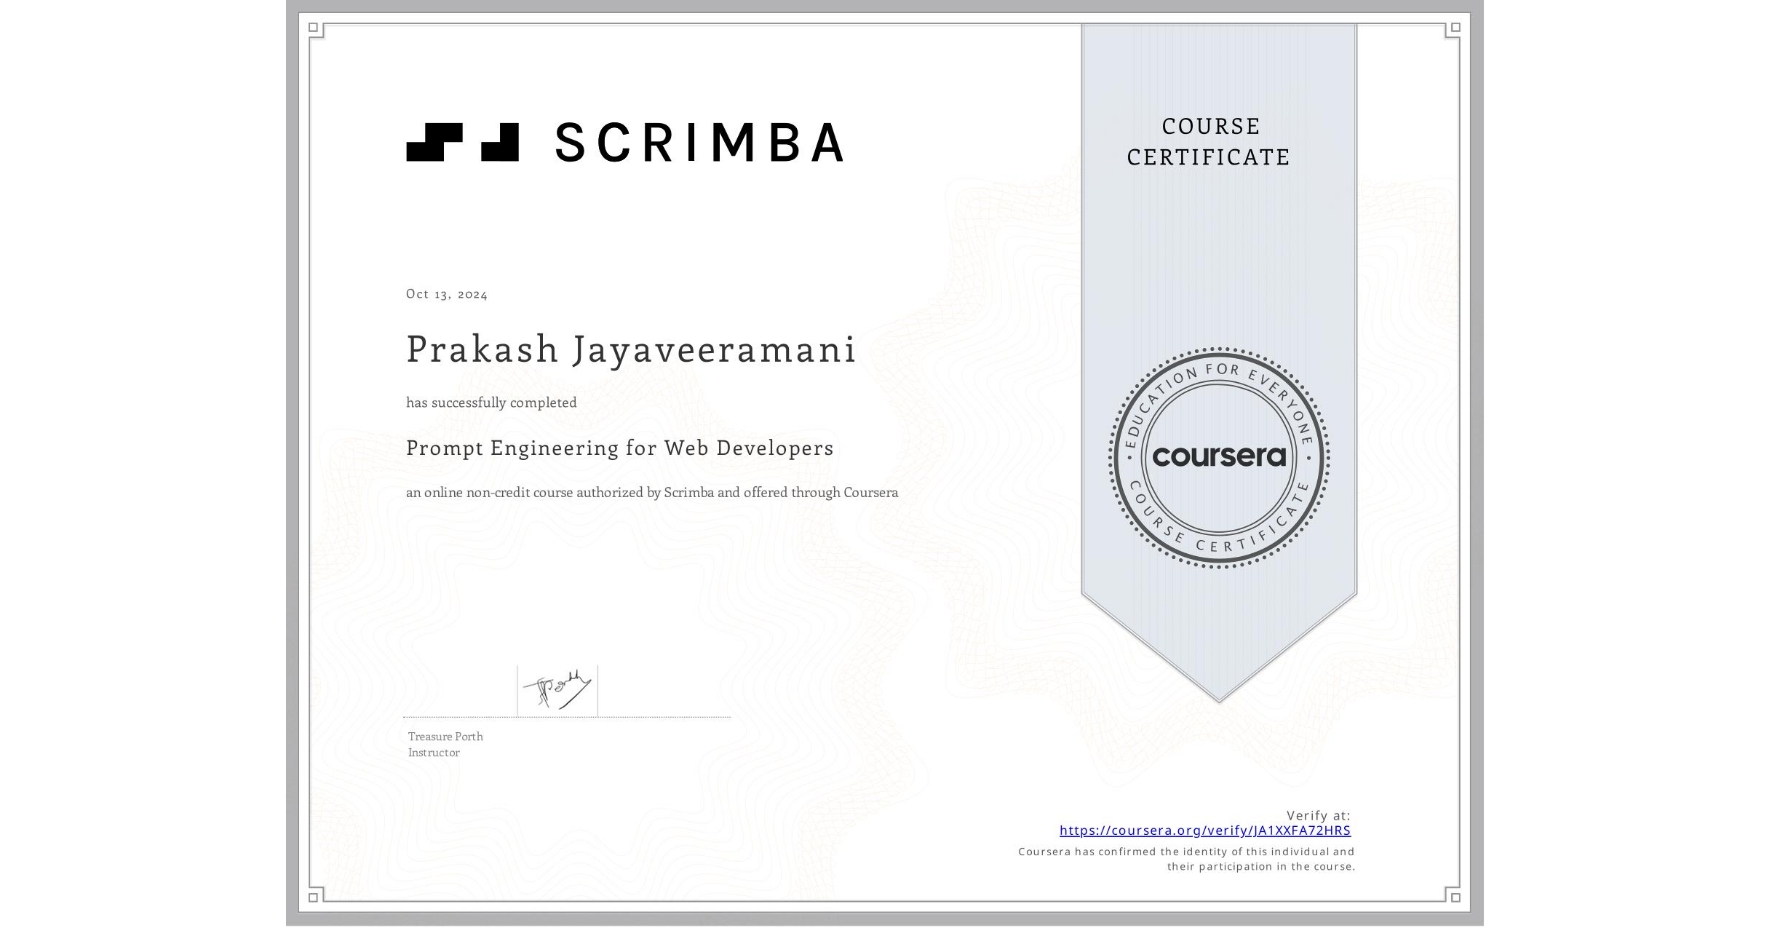The height and width of the screenshot is (928, 1772).
Task: Click the 'coursera' wordmark inside the seal
Action: pyautogui.click(x=1219, y=458)
